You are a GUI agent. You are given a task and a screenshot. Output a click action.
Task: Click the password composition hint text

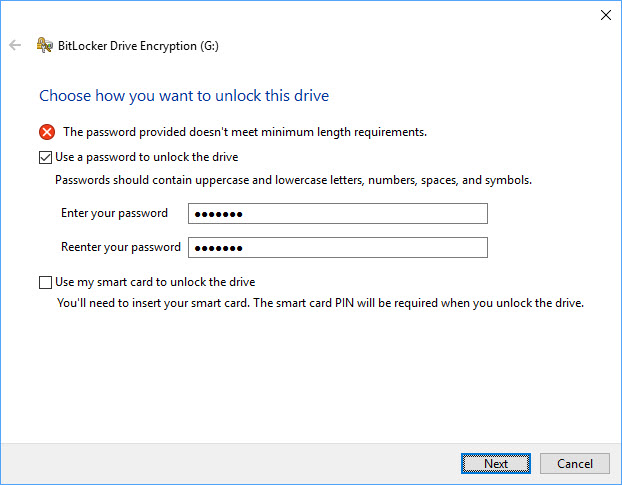click(293, 180)
